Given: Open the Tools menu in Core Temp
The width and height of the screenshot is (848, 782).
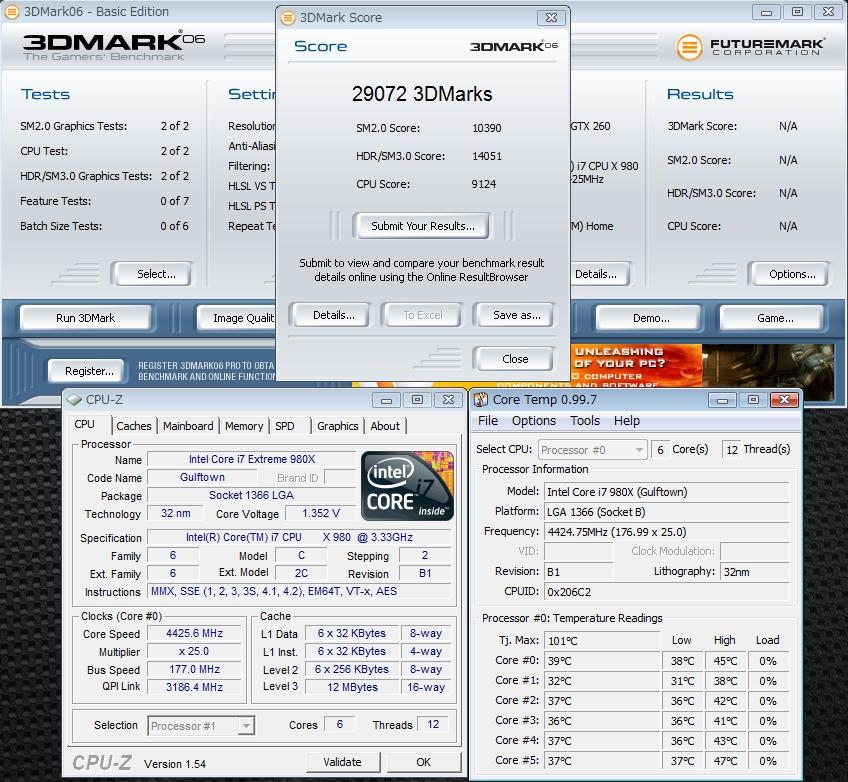Looking at the screenshot, I should (x=585, y=421).
